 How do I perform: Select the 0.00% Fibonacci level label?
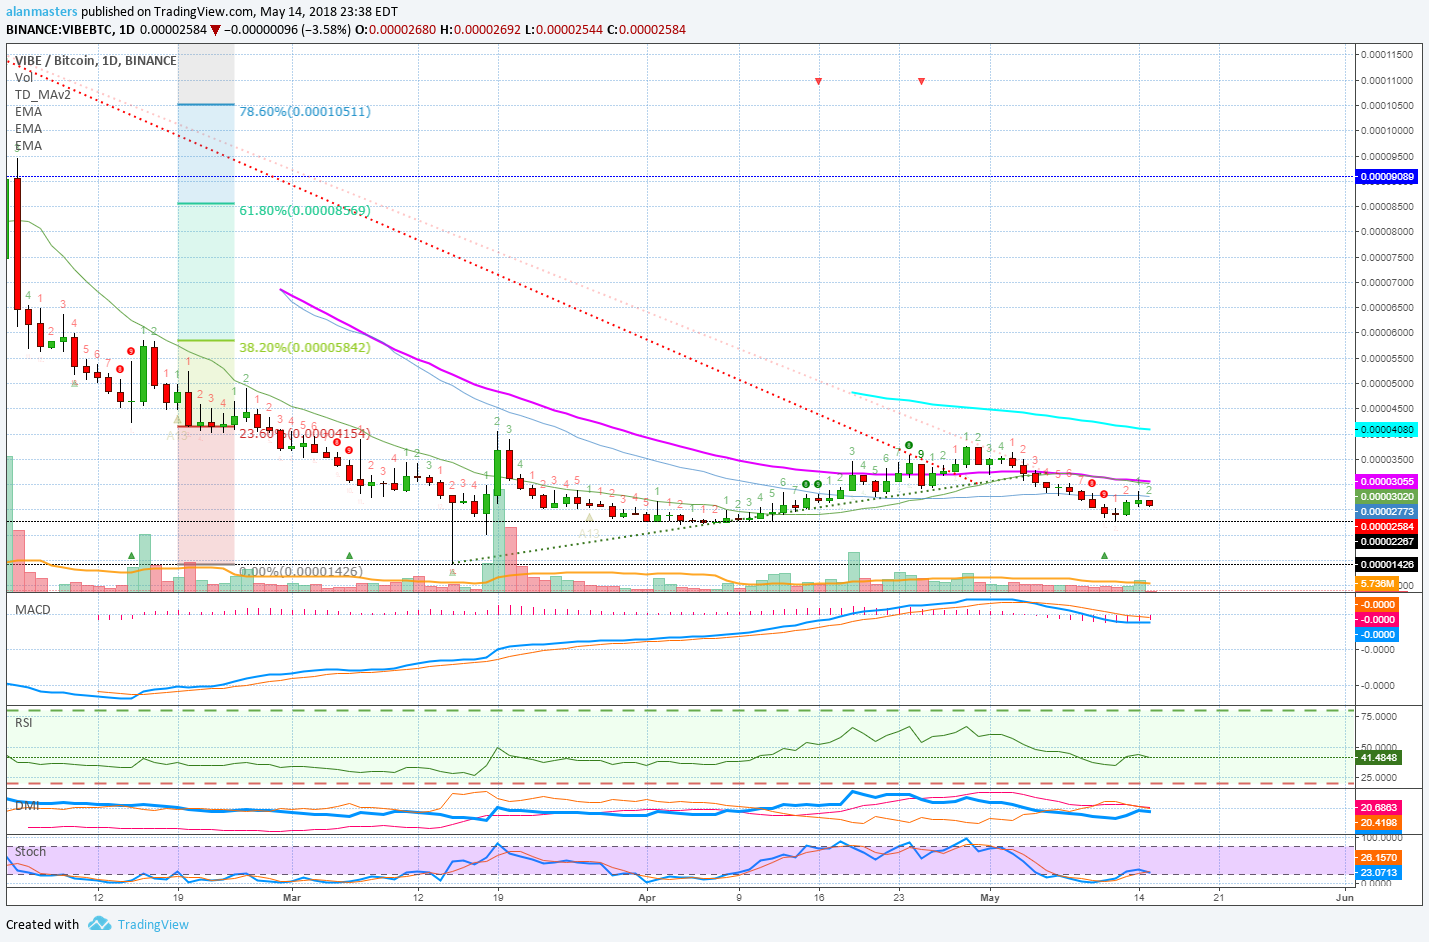point(301,572)
